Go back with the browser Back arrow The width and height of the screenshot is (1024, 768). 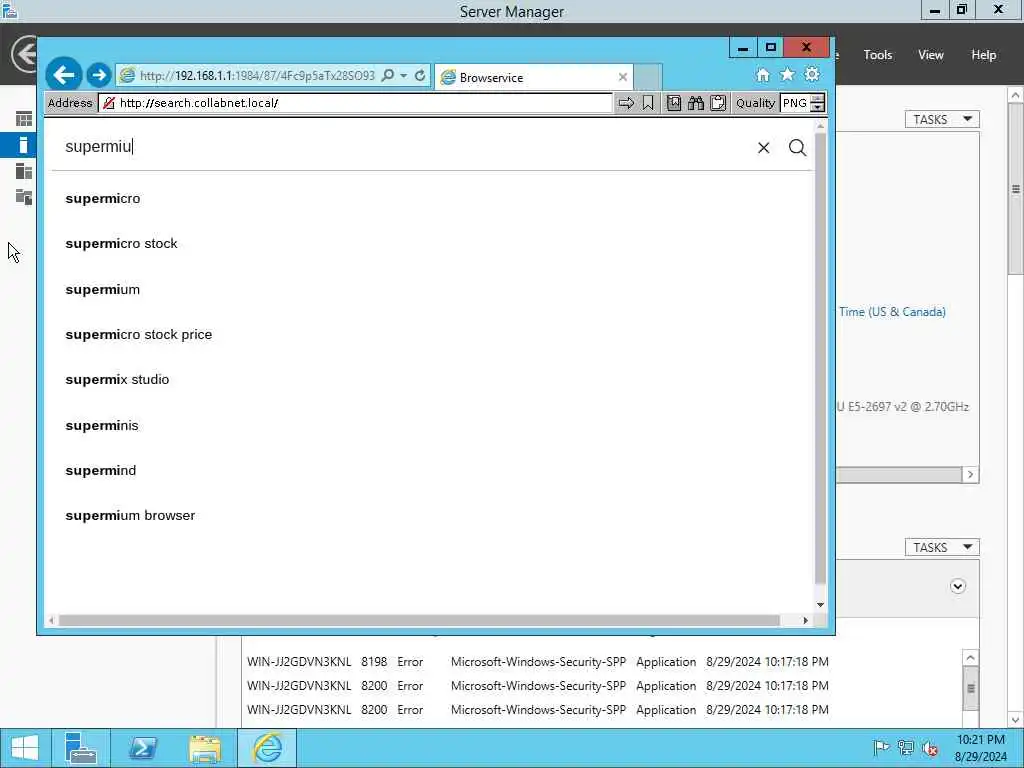click(64, 75)
